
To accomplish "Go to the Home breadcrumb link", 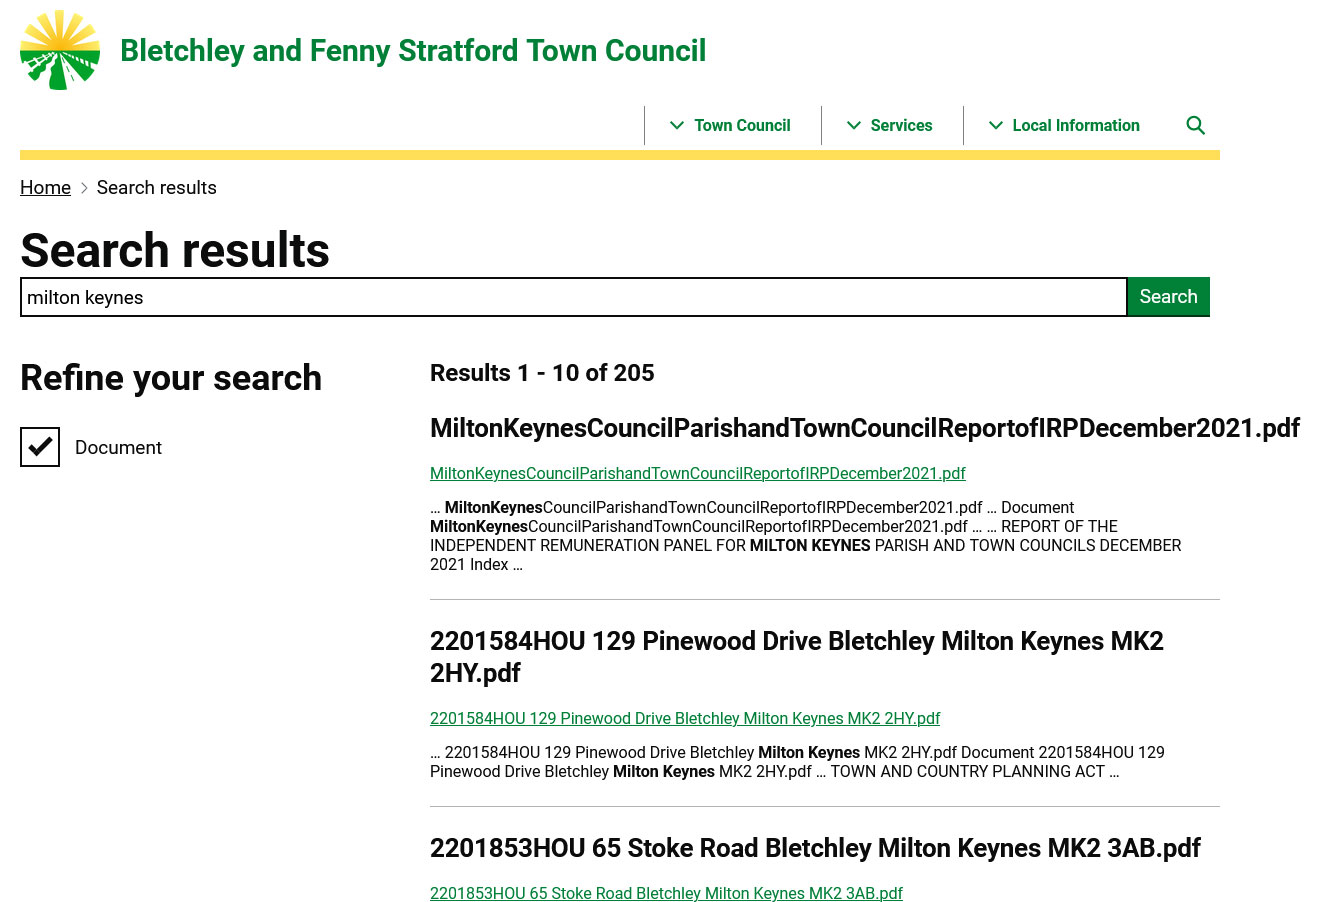I will [x=45, y=188].
